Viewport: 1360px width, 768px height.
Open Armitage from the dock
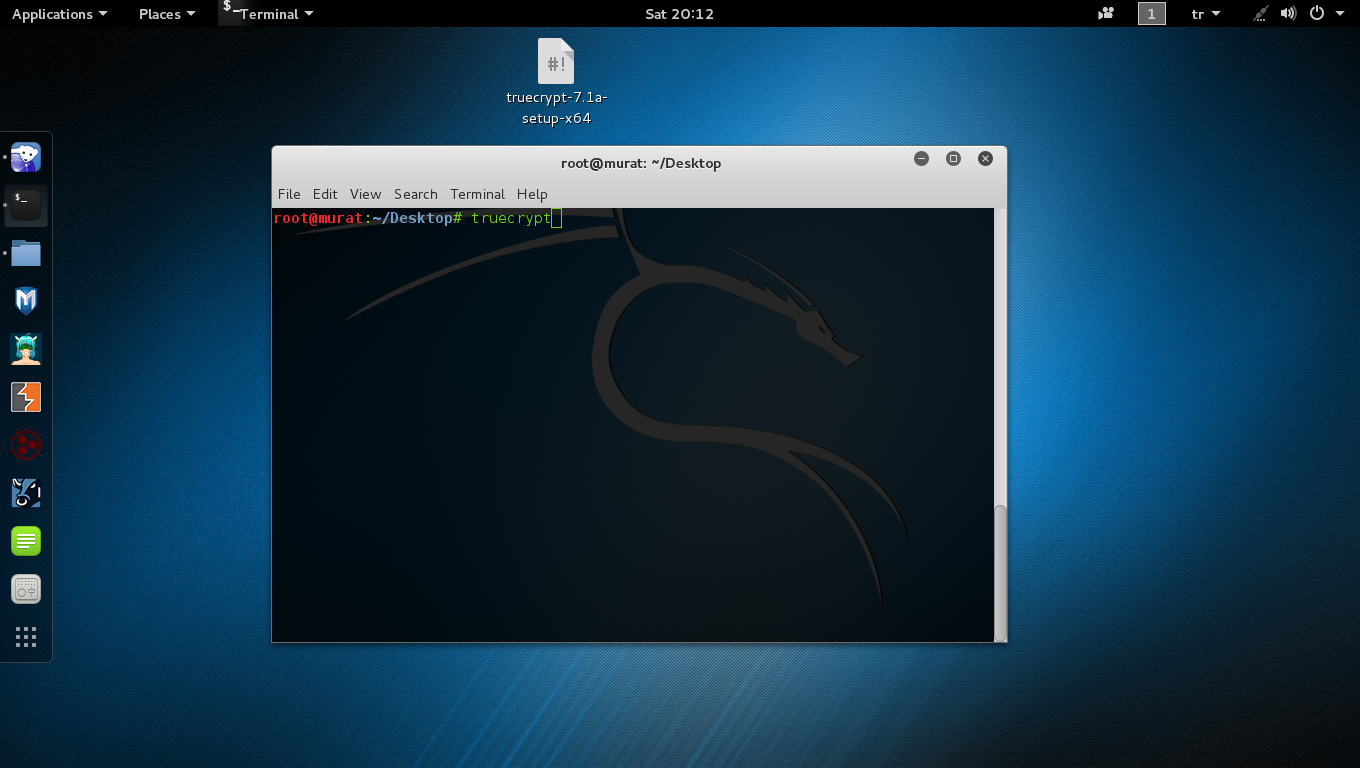pyautogui.click(x=26, y=349)
